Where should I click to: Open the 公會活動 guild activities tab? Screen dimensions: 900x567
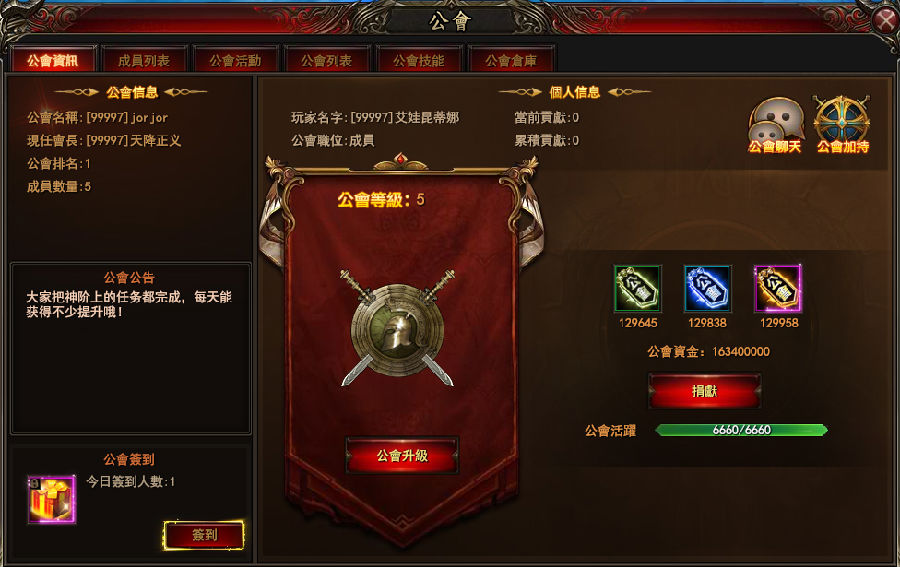pos(235,60)
